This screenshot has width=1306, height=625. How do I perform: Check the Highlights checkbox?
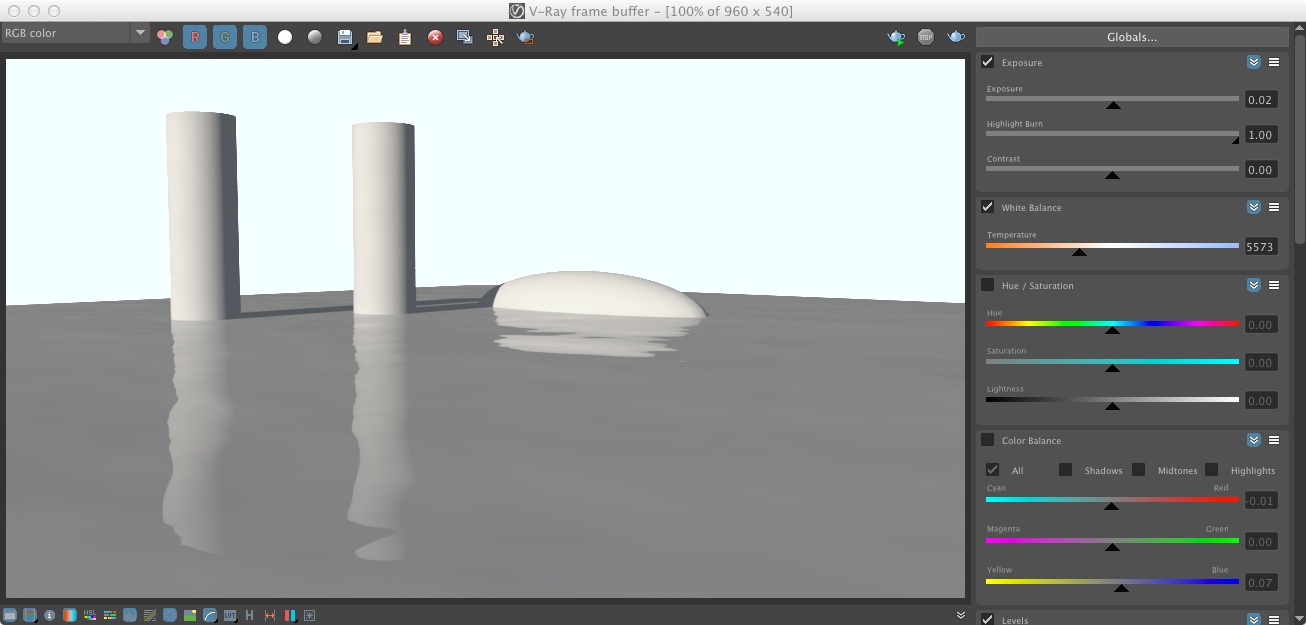click(x=1212, y=470)
